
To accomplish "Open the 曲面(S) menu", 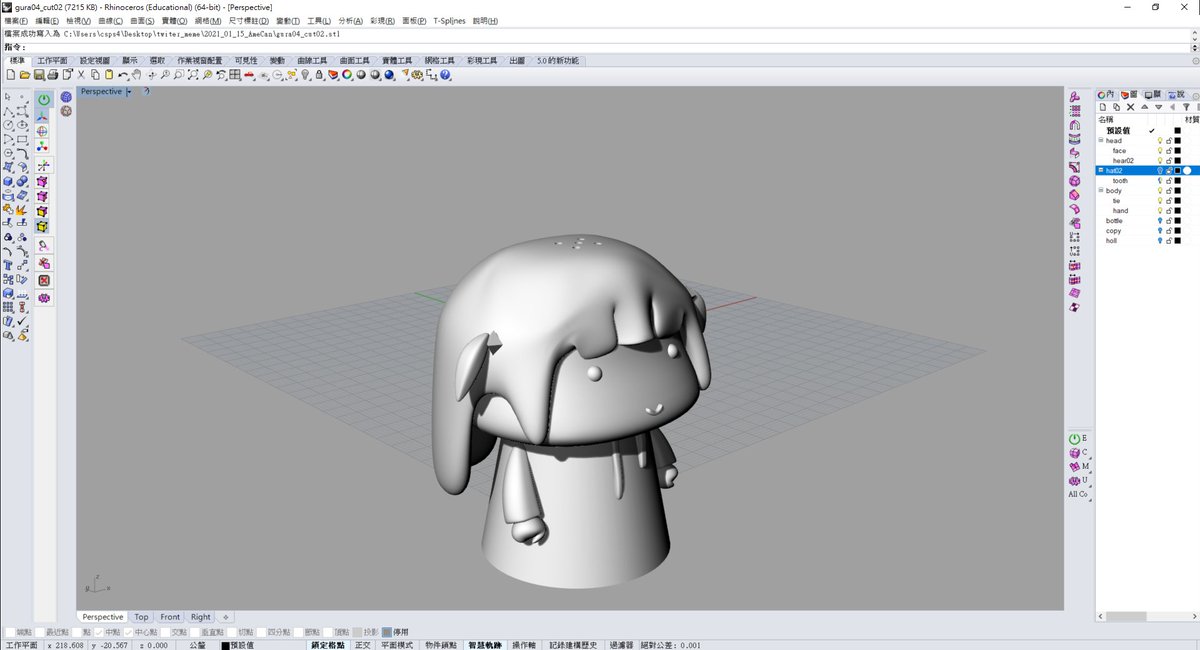I will click(x=141, y=20).
